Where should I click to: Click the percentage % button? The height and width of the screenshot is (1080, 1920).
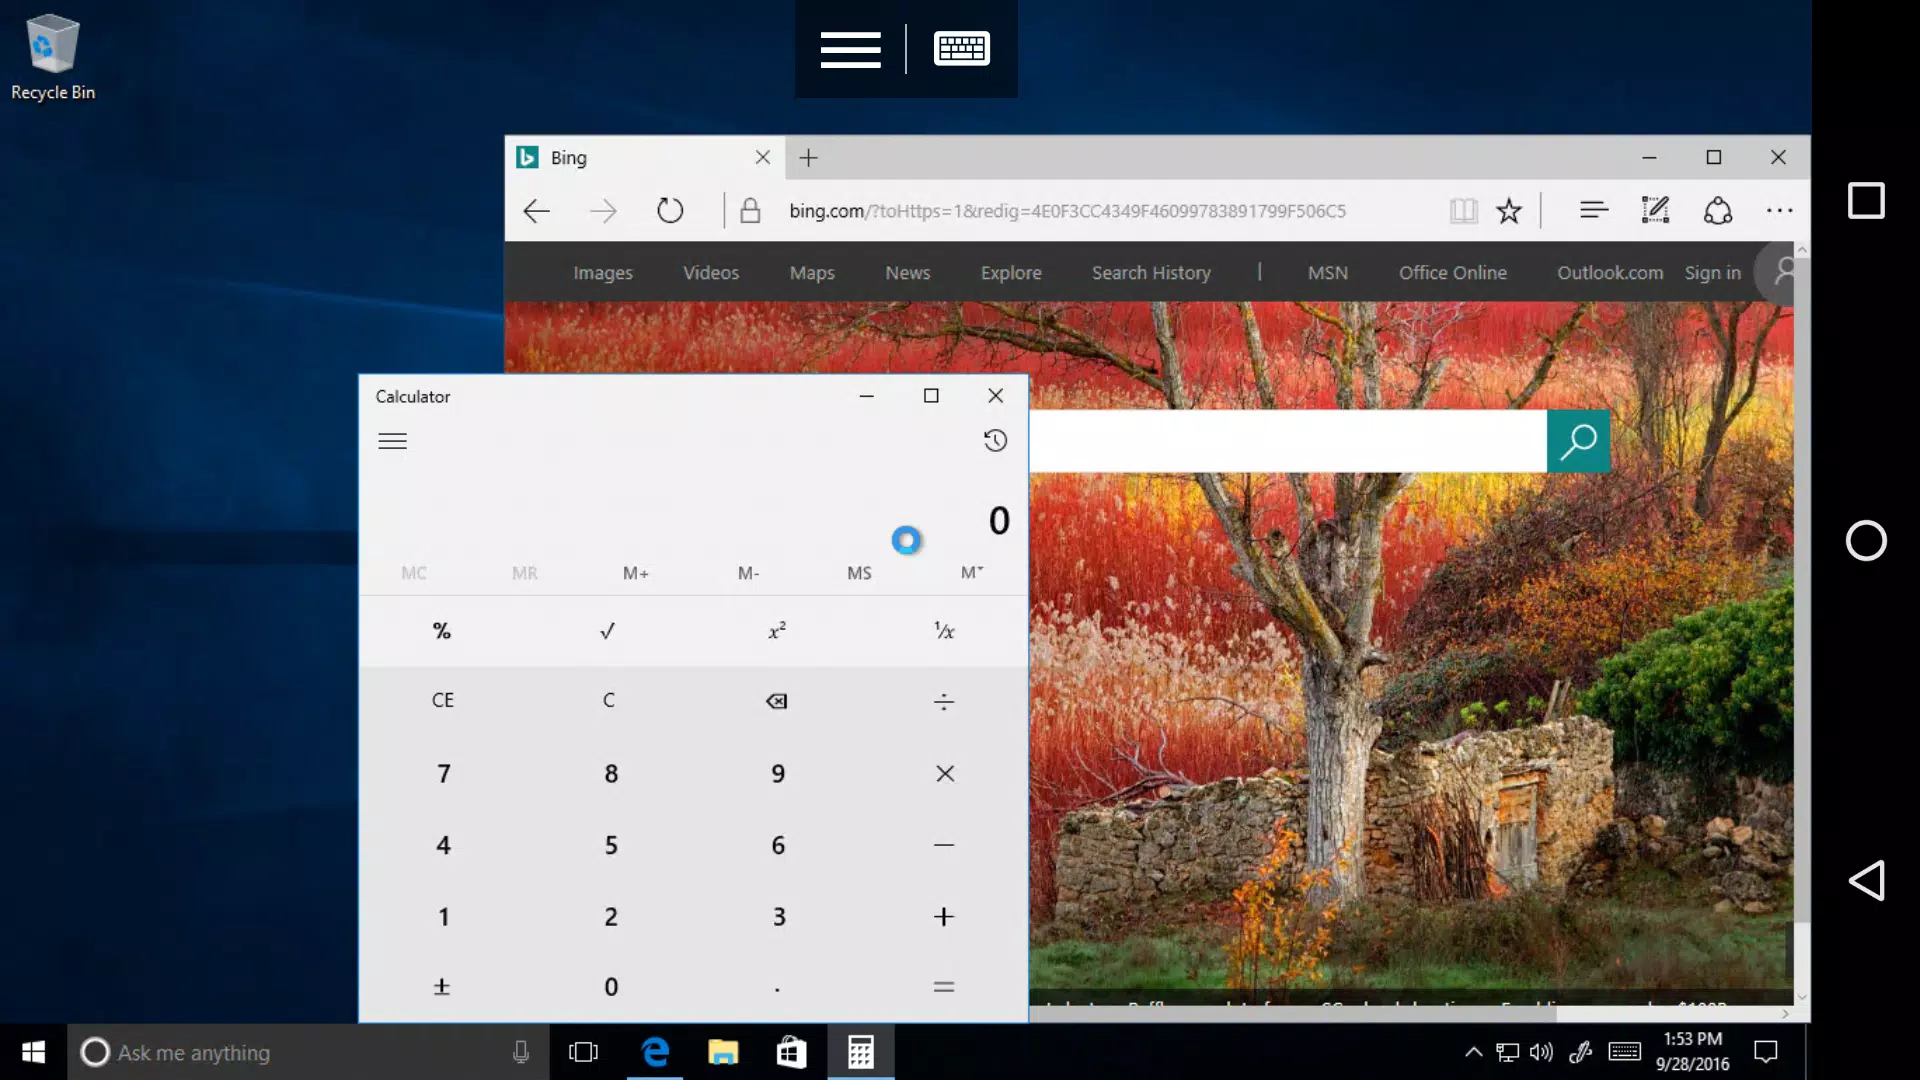442,630
